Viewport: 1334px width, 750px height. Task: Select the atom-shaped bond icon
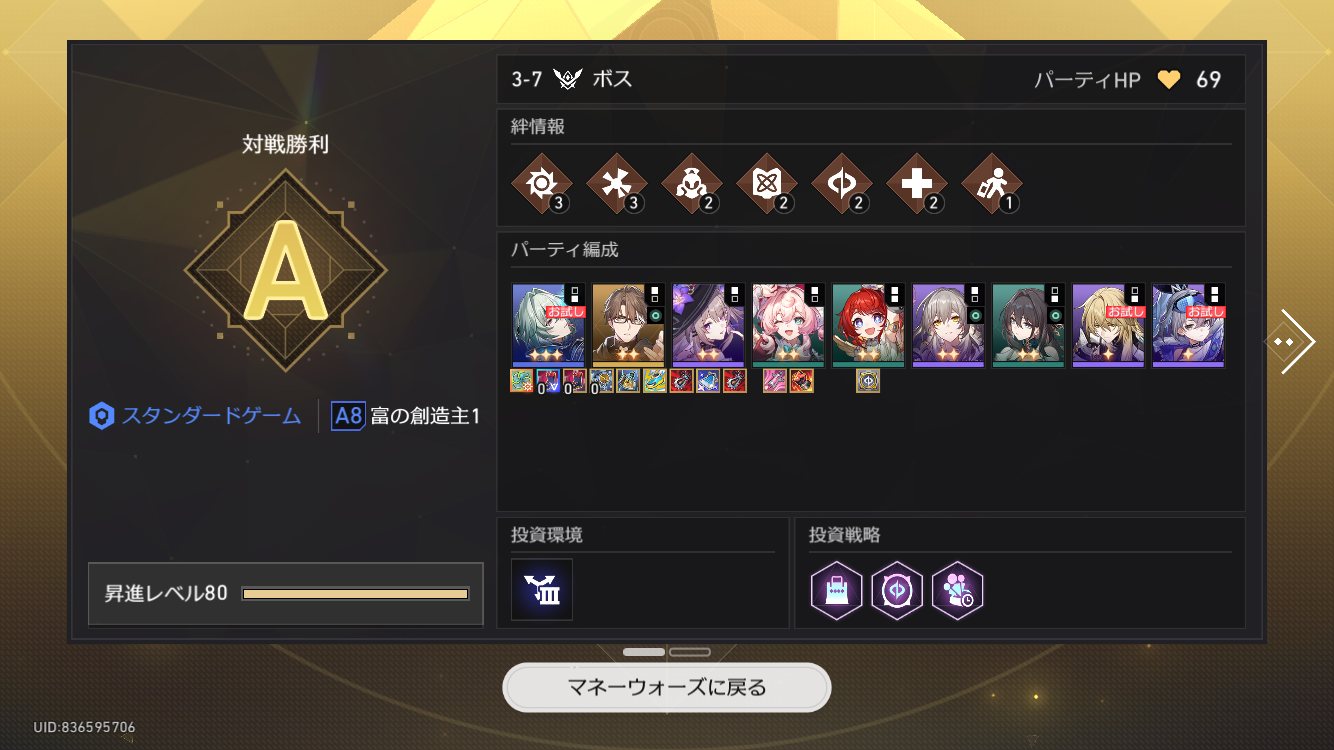click(x=767, y=184)
